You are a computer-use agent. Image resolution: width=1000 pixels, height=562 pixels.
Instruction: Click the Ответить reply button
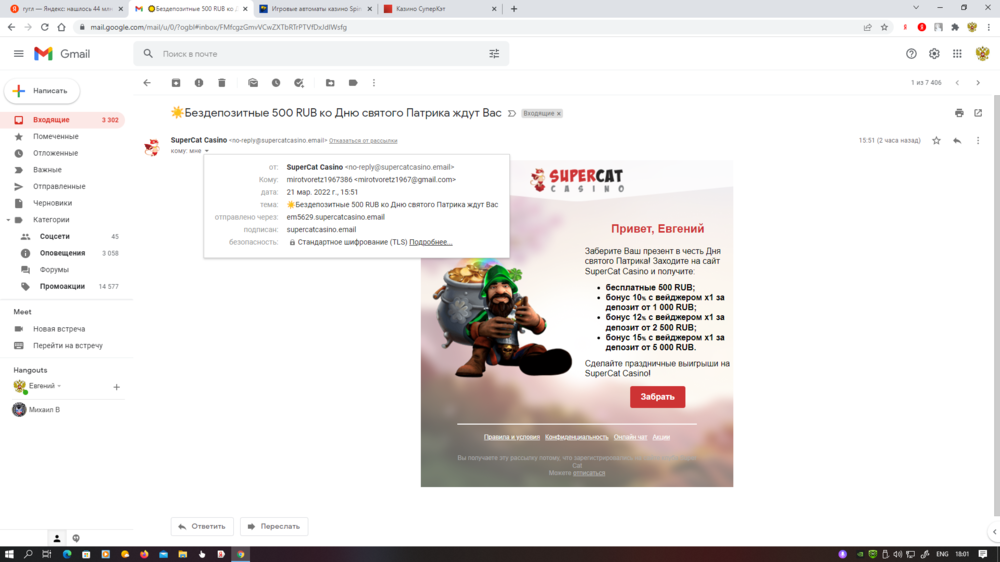(202, 526)
